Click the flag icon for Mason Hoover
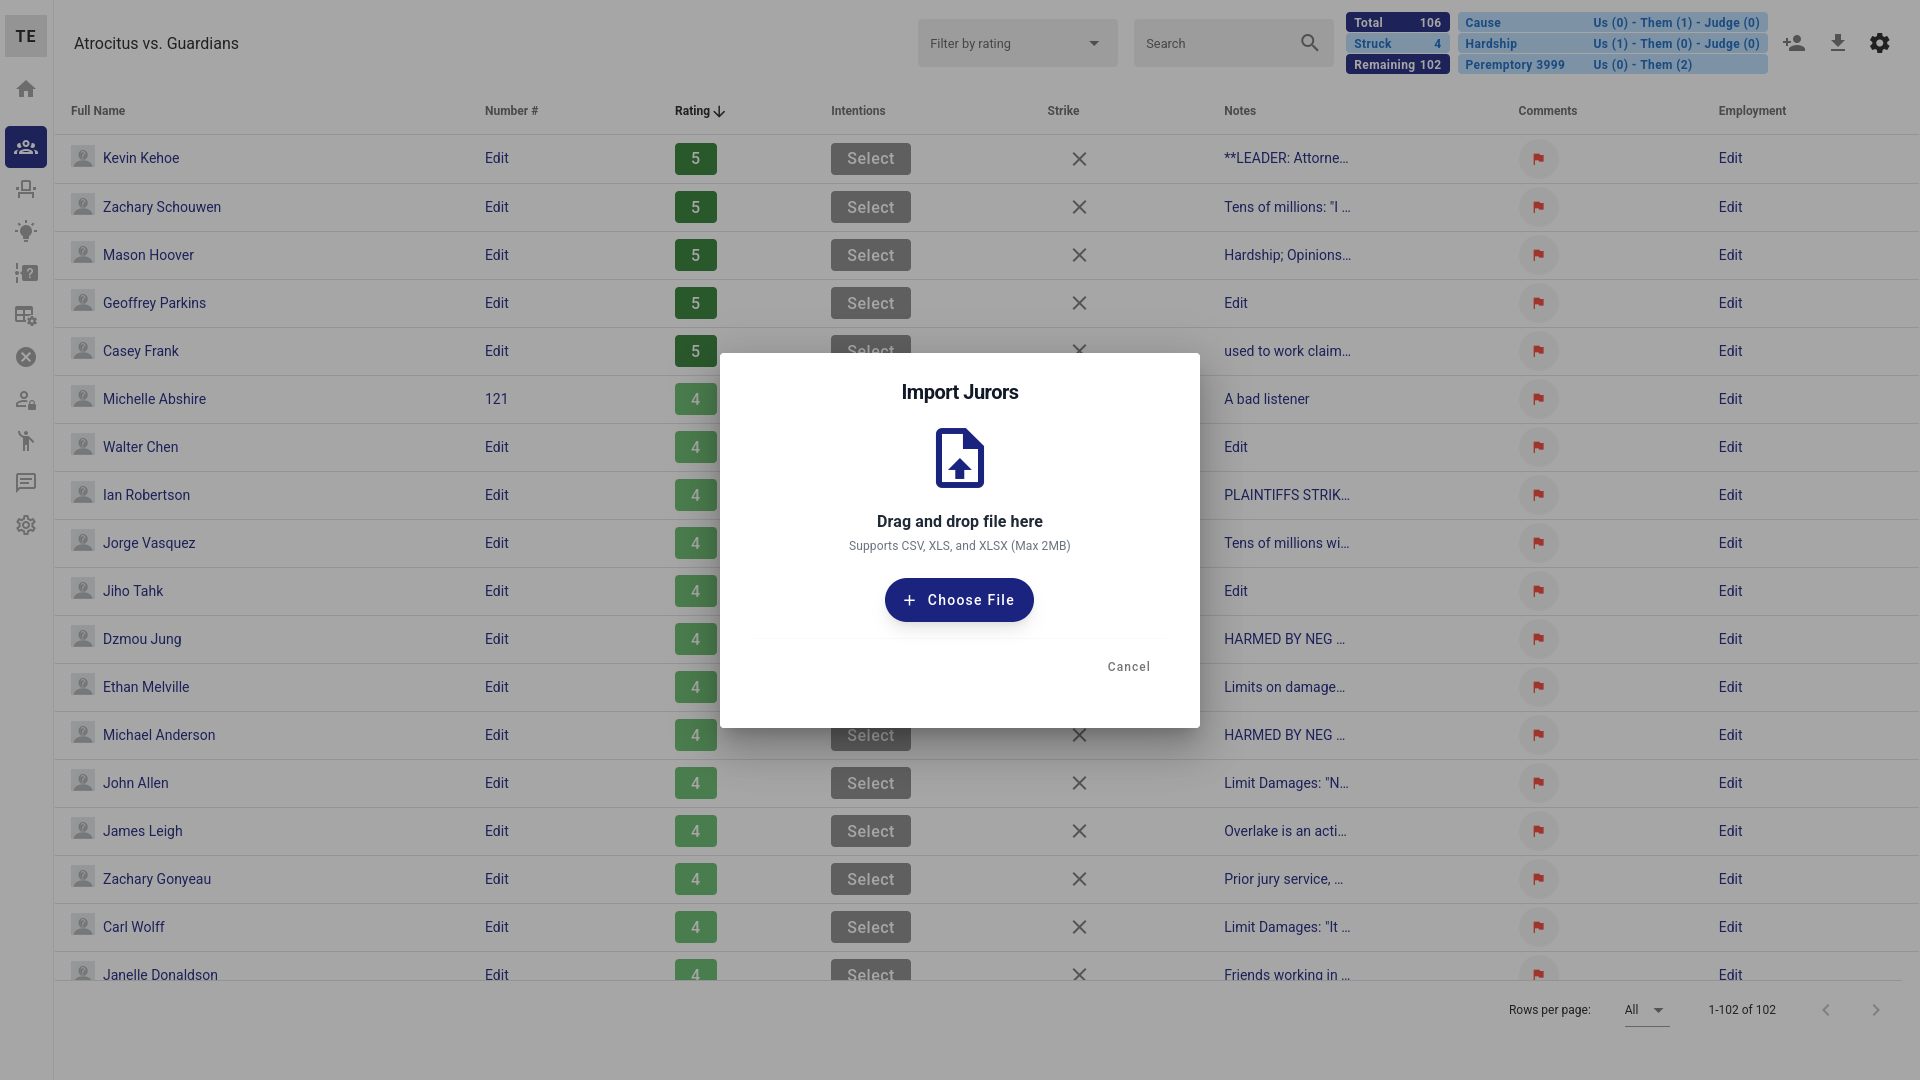The height and width of the screenshot is (1080, 1920). [1539, 255]
